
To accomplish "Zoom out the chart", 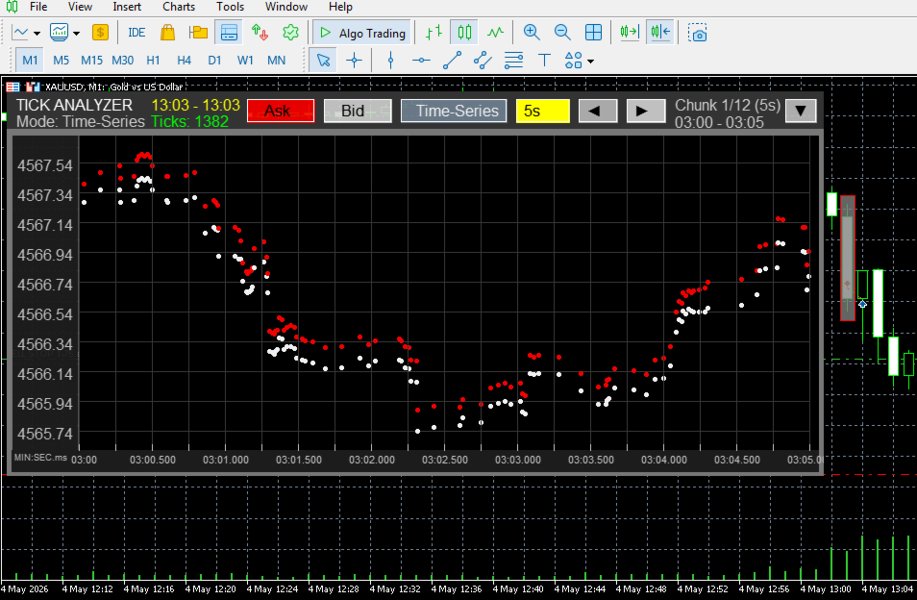I will click(x=563, y=33).
